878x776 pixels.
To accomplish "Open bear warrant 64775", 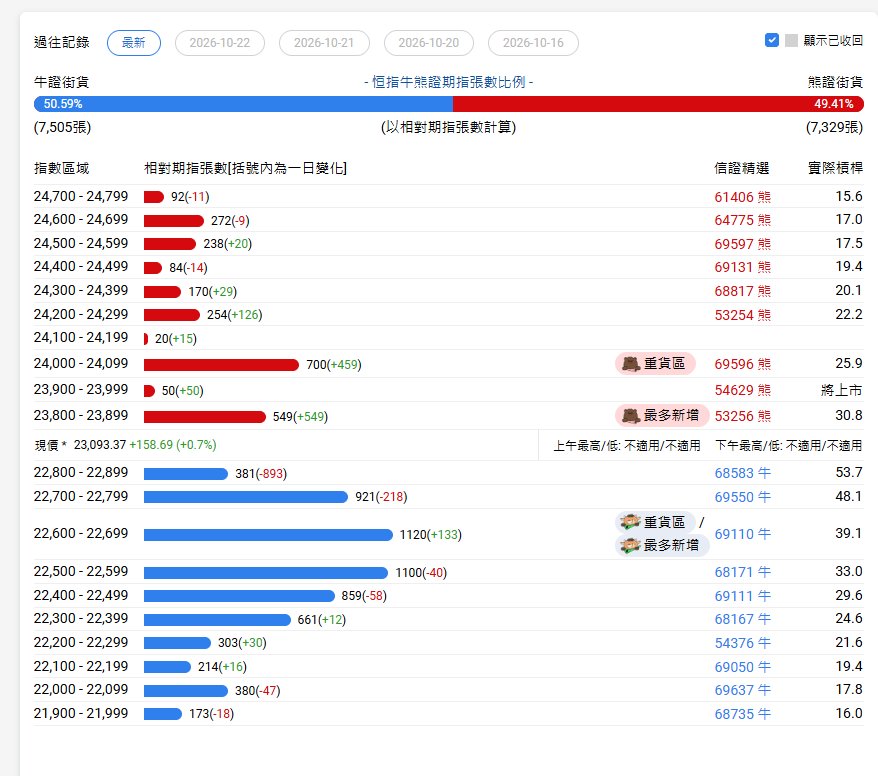I will click(742, 220).
